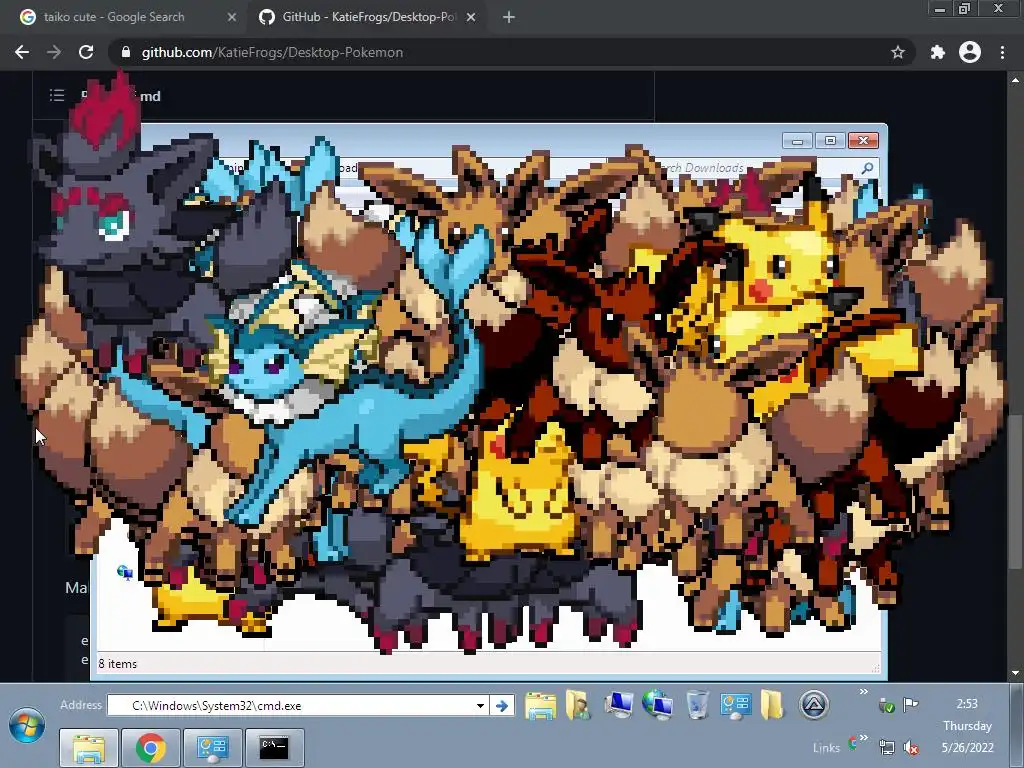Expand the desktop toolbar overflow chevron
The width and height of the screenshot is (1024, 768).
coord(863,692)
